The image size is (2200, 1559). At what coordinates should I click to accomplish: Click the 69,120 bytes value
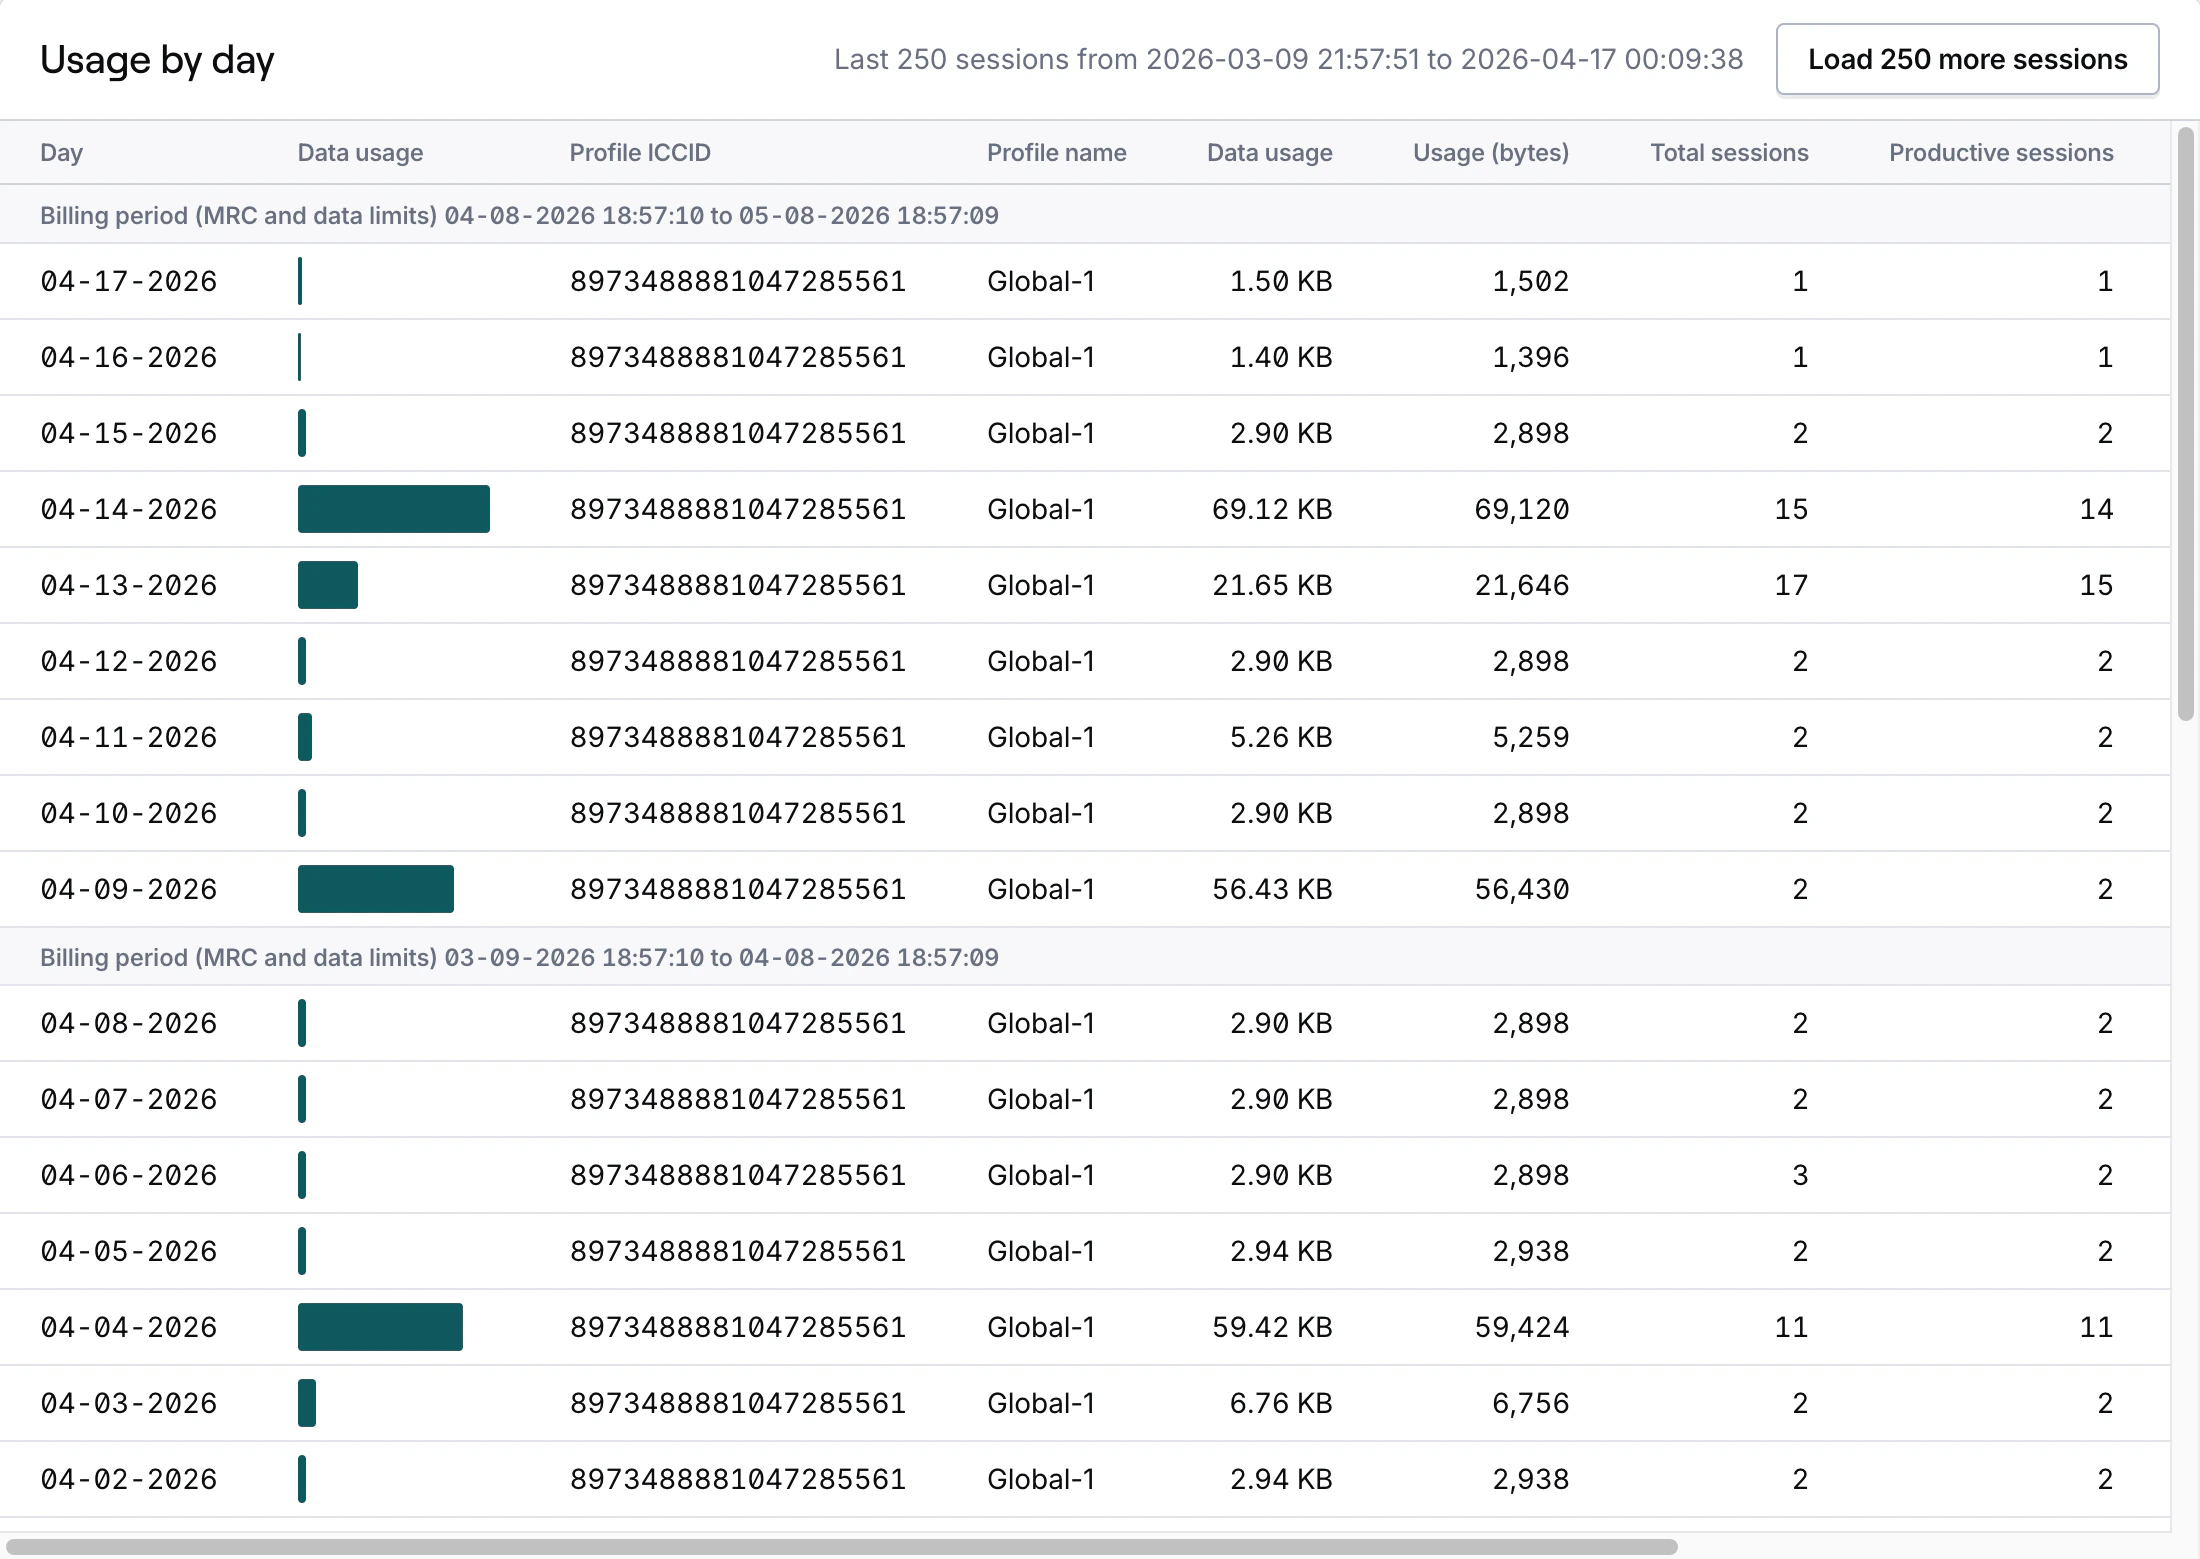point(1522,509)
